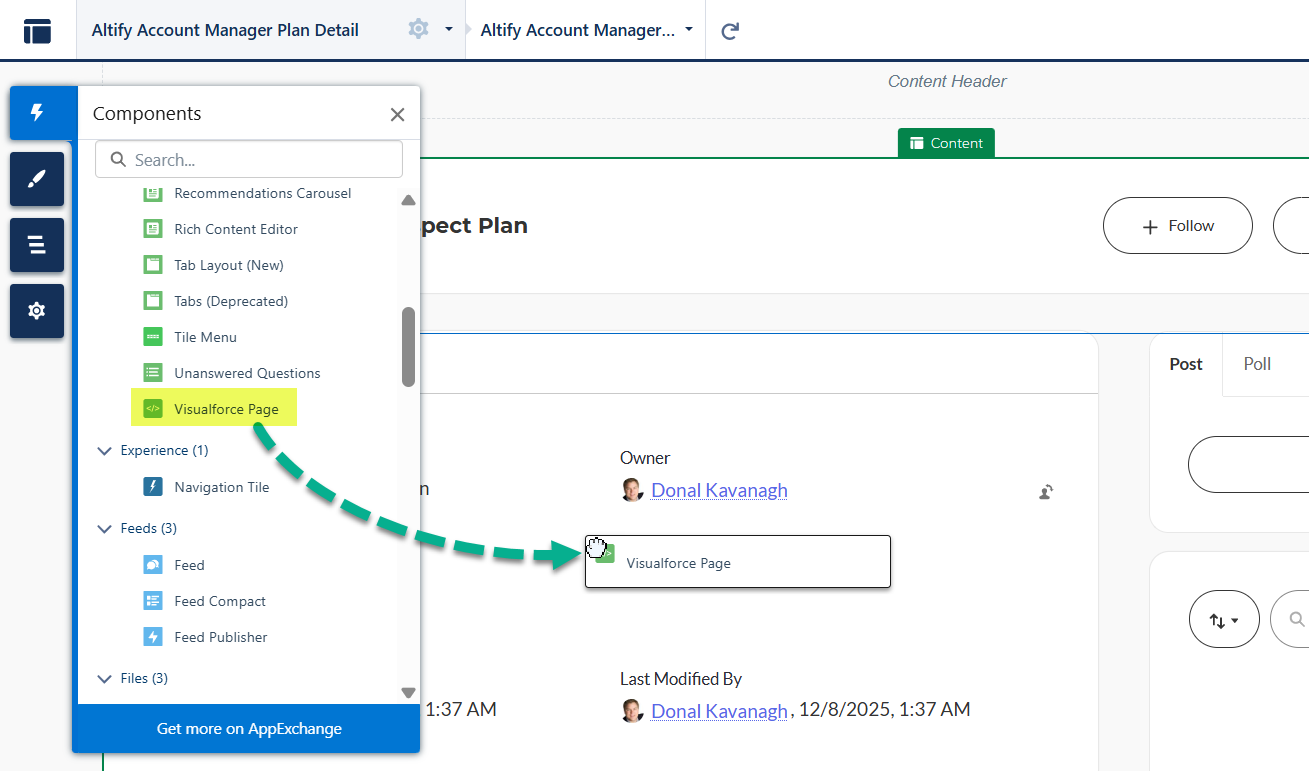Click Get more on AppExchange
Screen dimensions: 1309x771
tap(249, 728)
